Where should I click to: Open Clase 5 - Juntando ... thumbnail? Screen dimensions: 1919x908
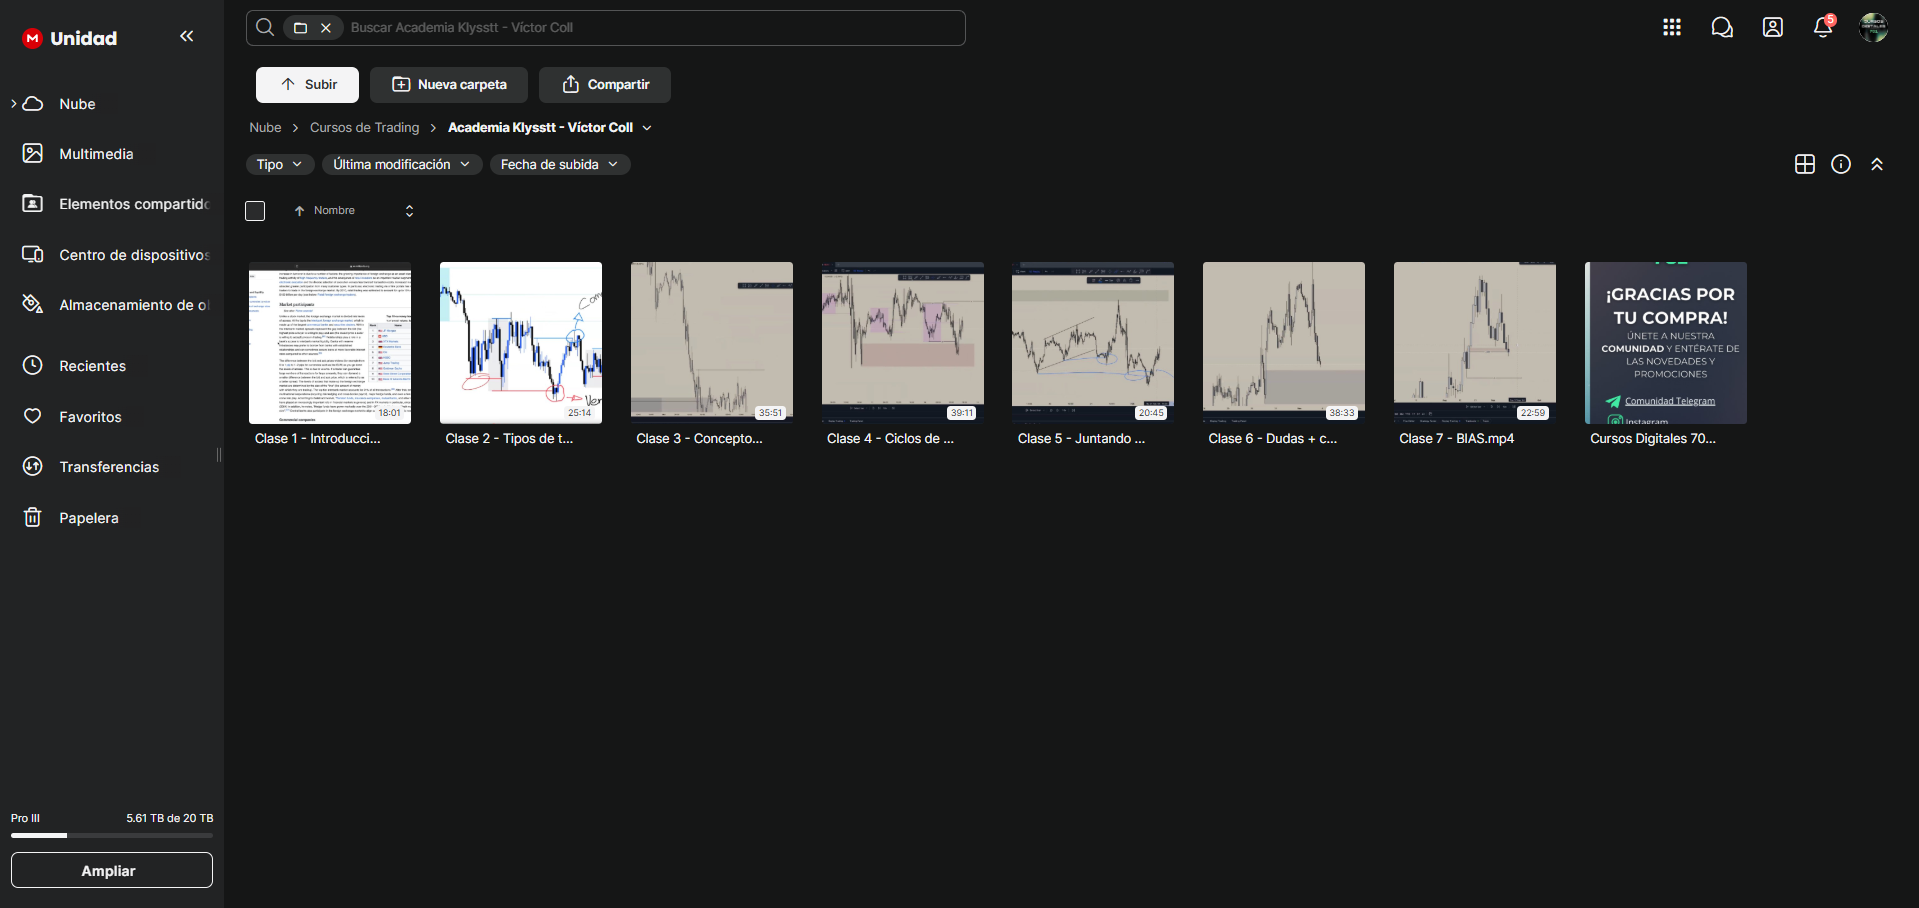coord(1093,343)
